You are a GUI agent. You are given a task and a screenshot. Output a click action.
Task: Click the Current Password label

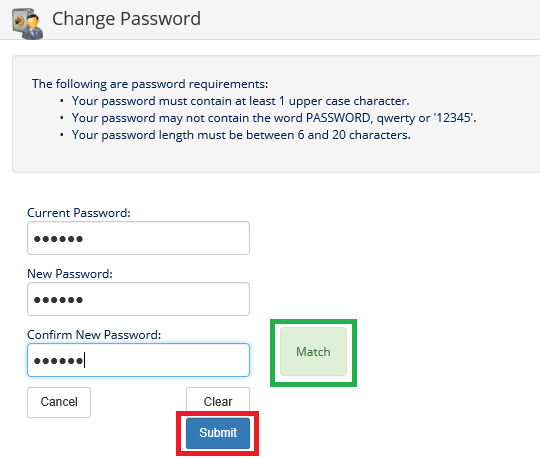pos(79,213)
